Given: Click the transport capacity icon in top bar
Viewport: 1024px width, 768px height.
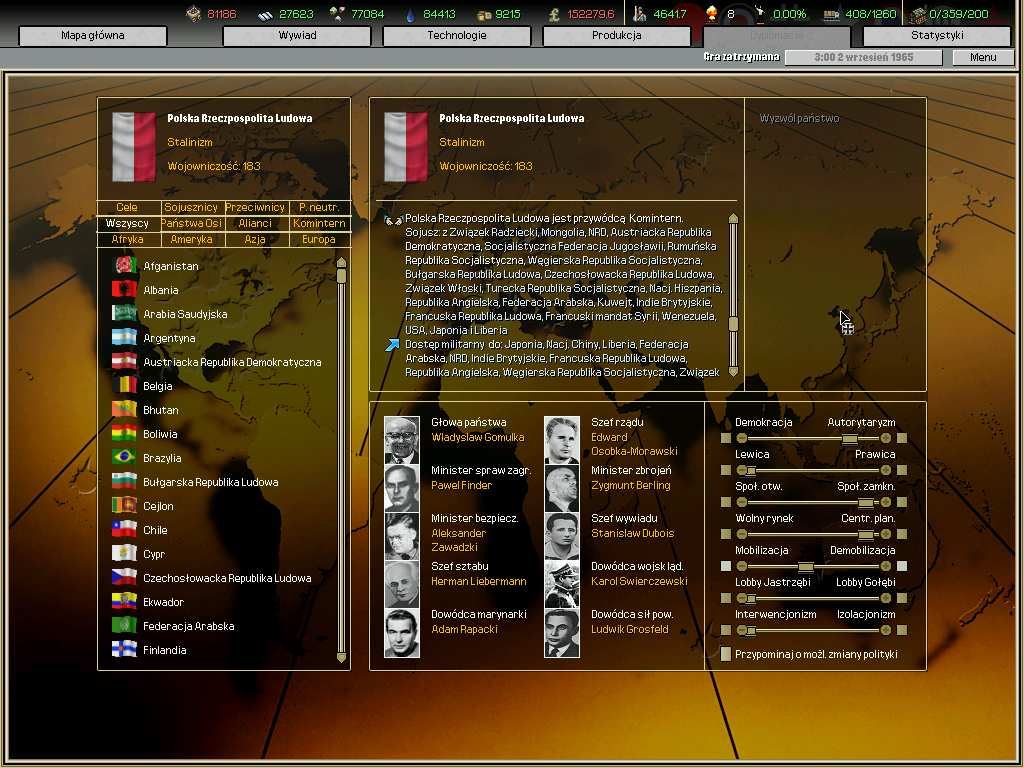Looking at the screenshot, I should [x=831, y=14].
